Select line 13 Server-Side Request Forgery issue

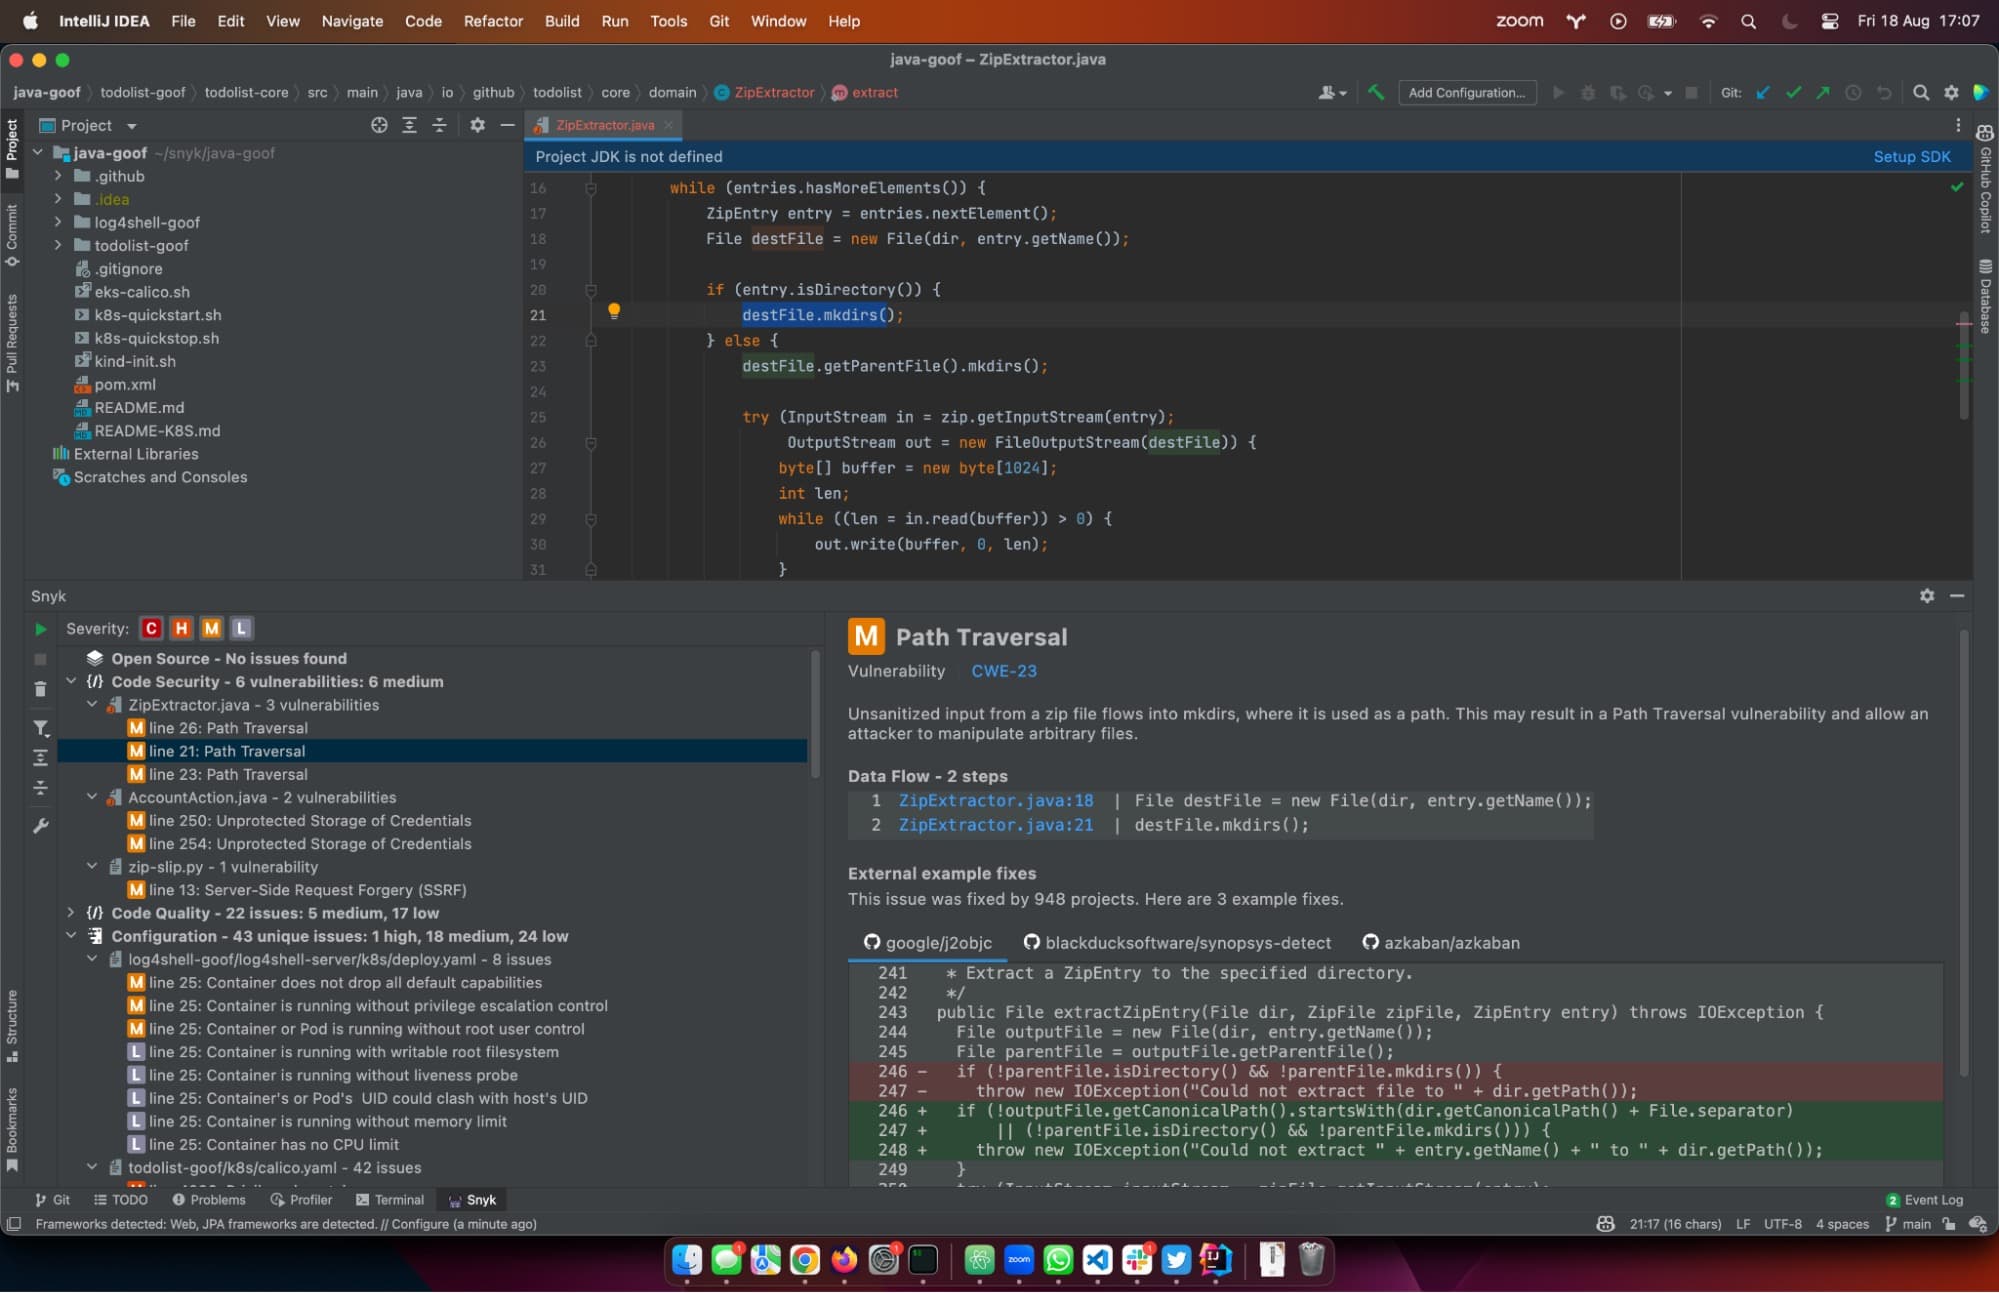(x=433, y=890)
